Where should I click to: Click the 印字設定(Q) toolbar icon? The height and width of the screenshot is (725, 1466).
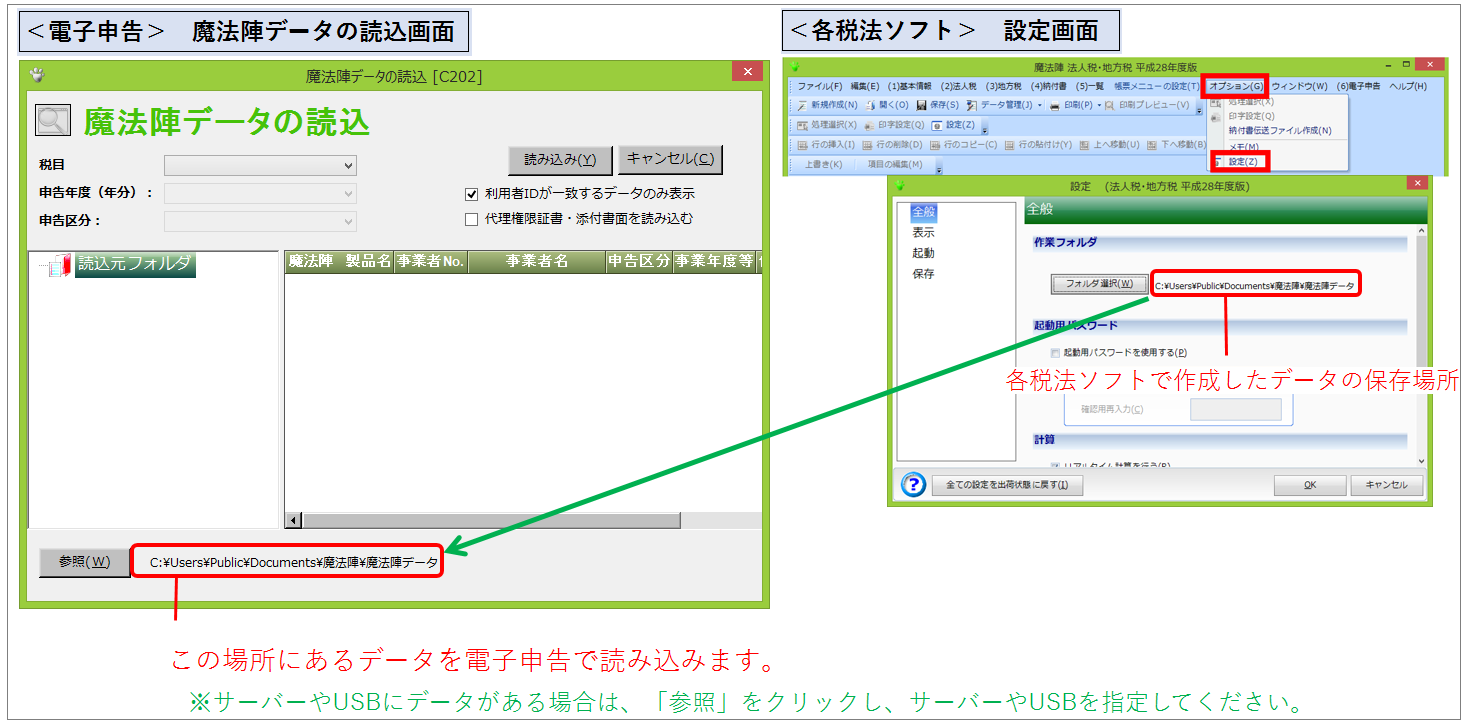tap(869, 125)
